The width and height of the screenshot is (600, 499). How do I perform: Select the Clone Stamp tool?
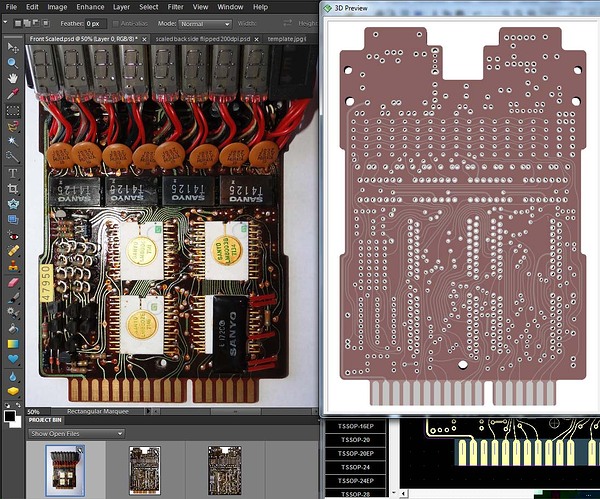[x=13, y=266]
